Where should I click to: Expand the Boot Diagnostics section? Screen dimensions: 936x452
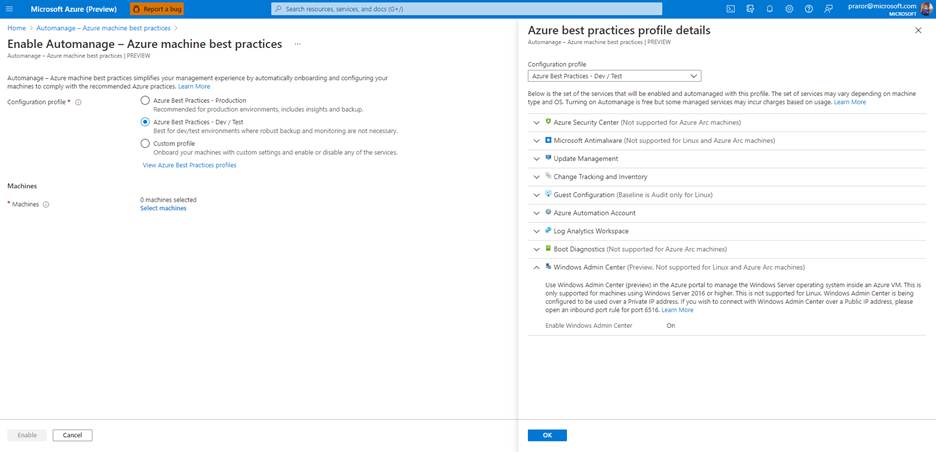click(536, 249)
